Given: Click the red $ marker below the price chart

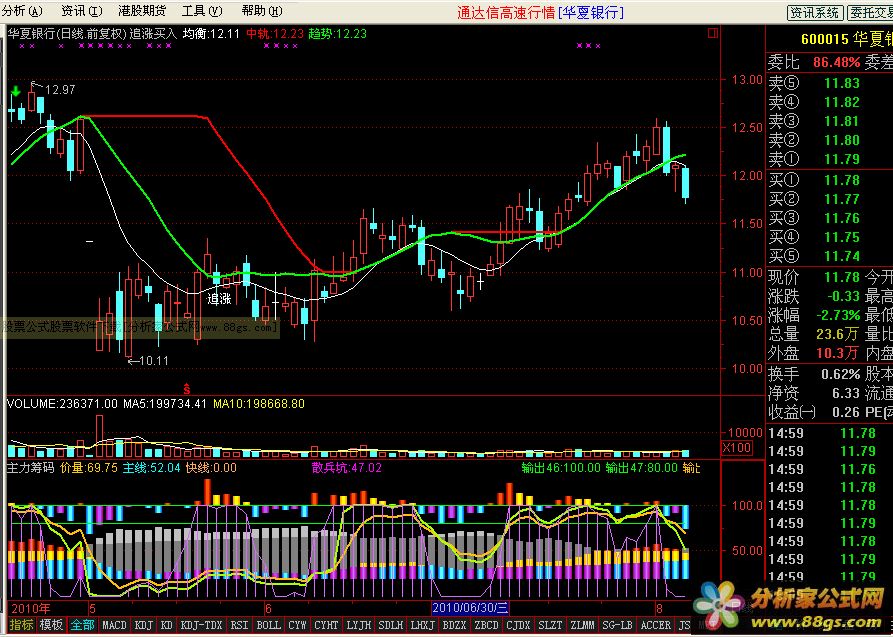Looking at the screenshot, I should point(187,389).
